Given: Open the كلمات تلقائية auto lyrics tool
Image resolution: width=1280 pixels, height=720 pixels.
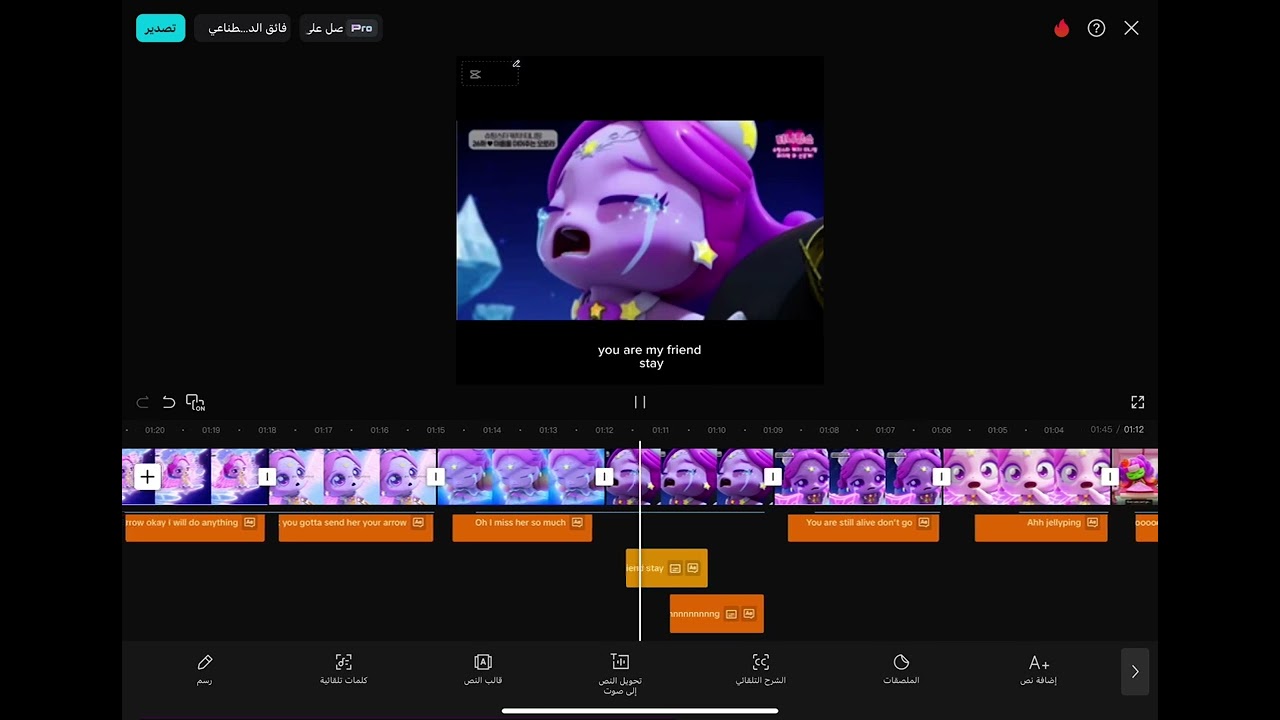Looking at the screenshot, I should (344, 669).
